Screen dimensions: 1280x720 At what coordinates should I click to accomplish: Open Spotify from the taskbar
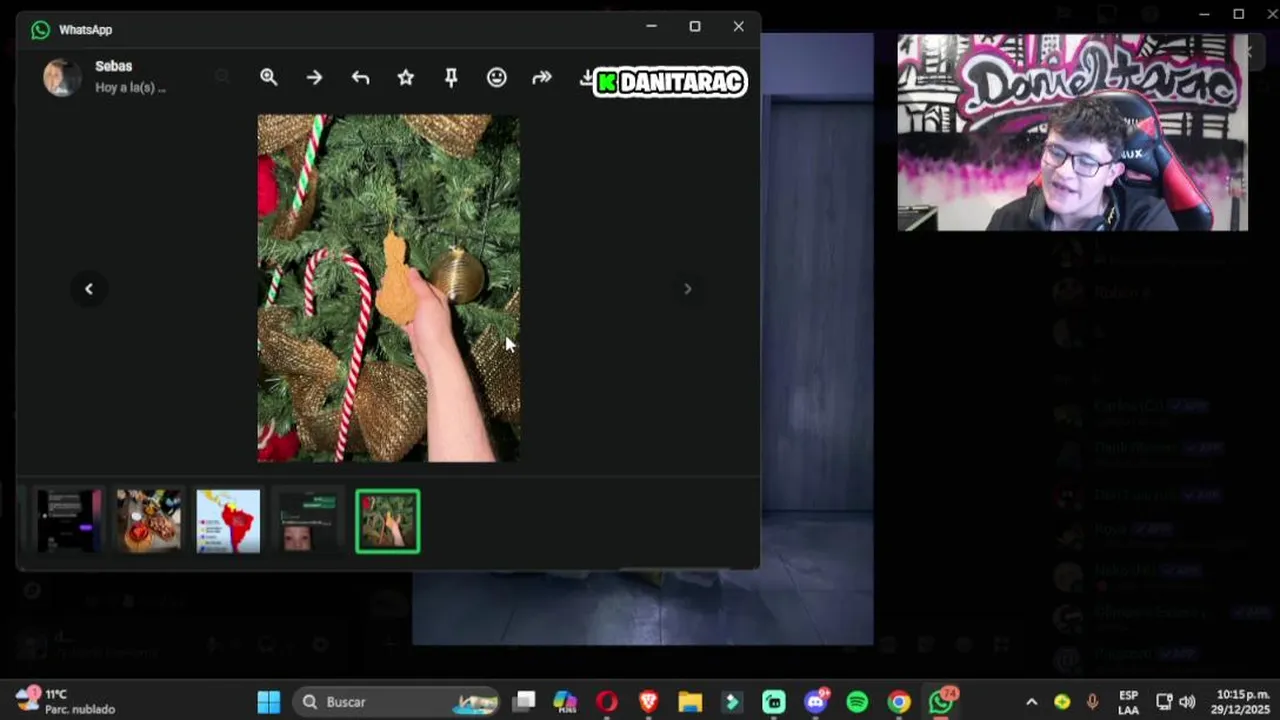(857, 702)
